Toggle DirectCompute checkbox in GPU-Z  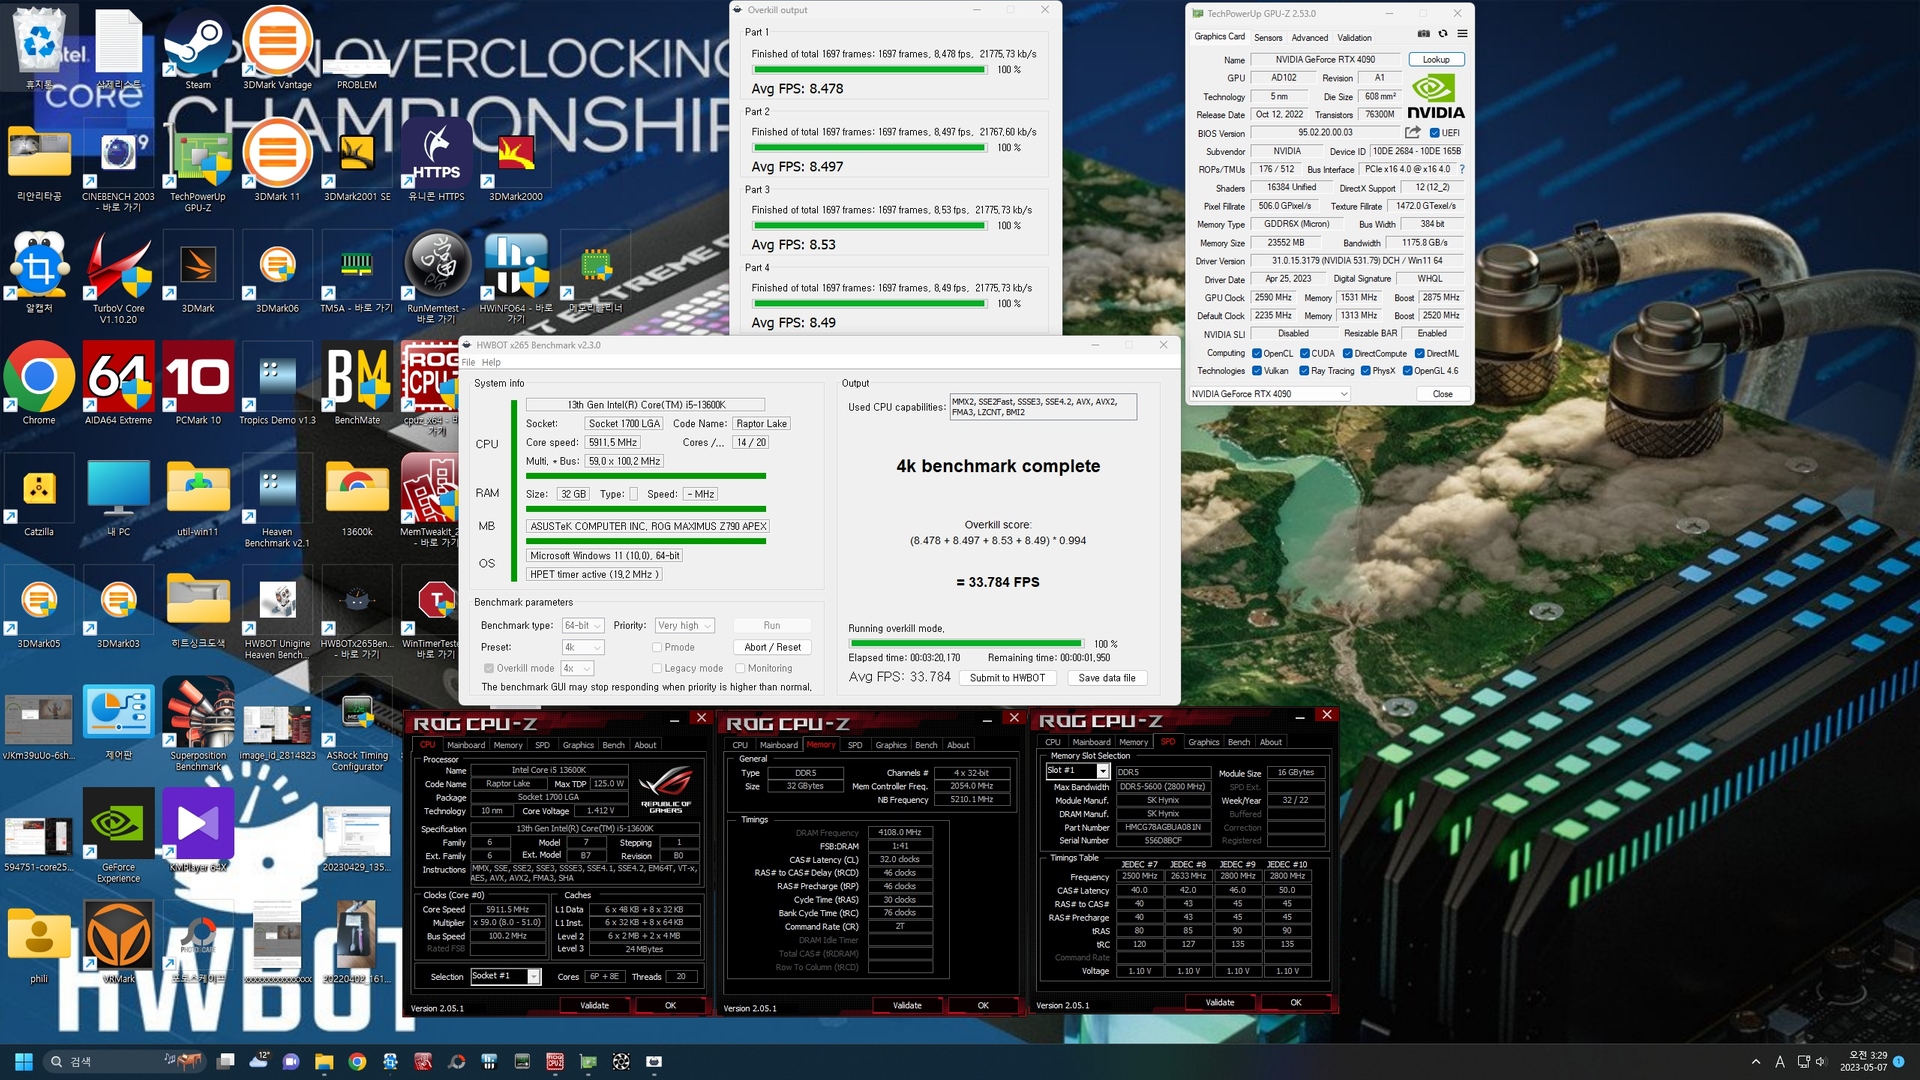[x=1348, y=353]
